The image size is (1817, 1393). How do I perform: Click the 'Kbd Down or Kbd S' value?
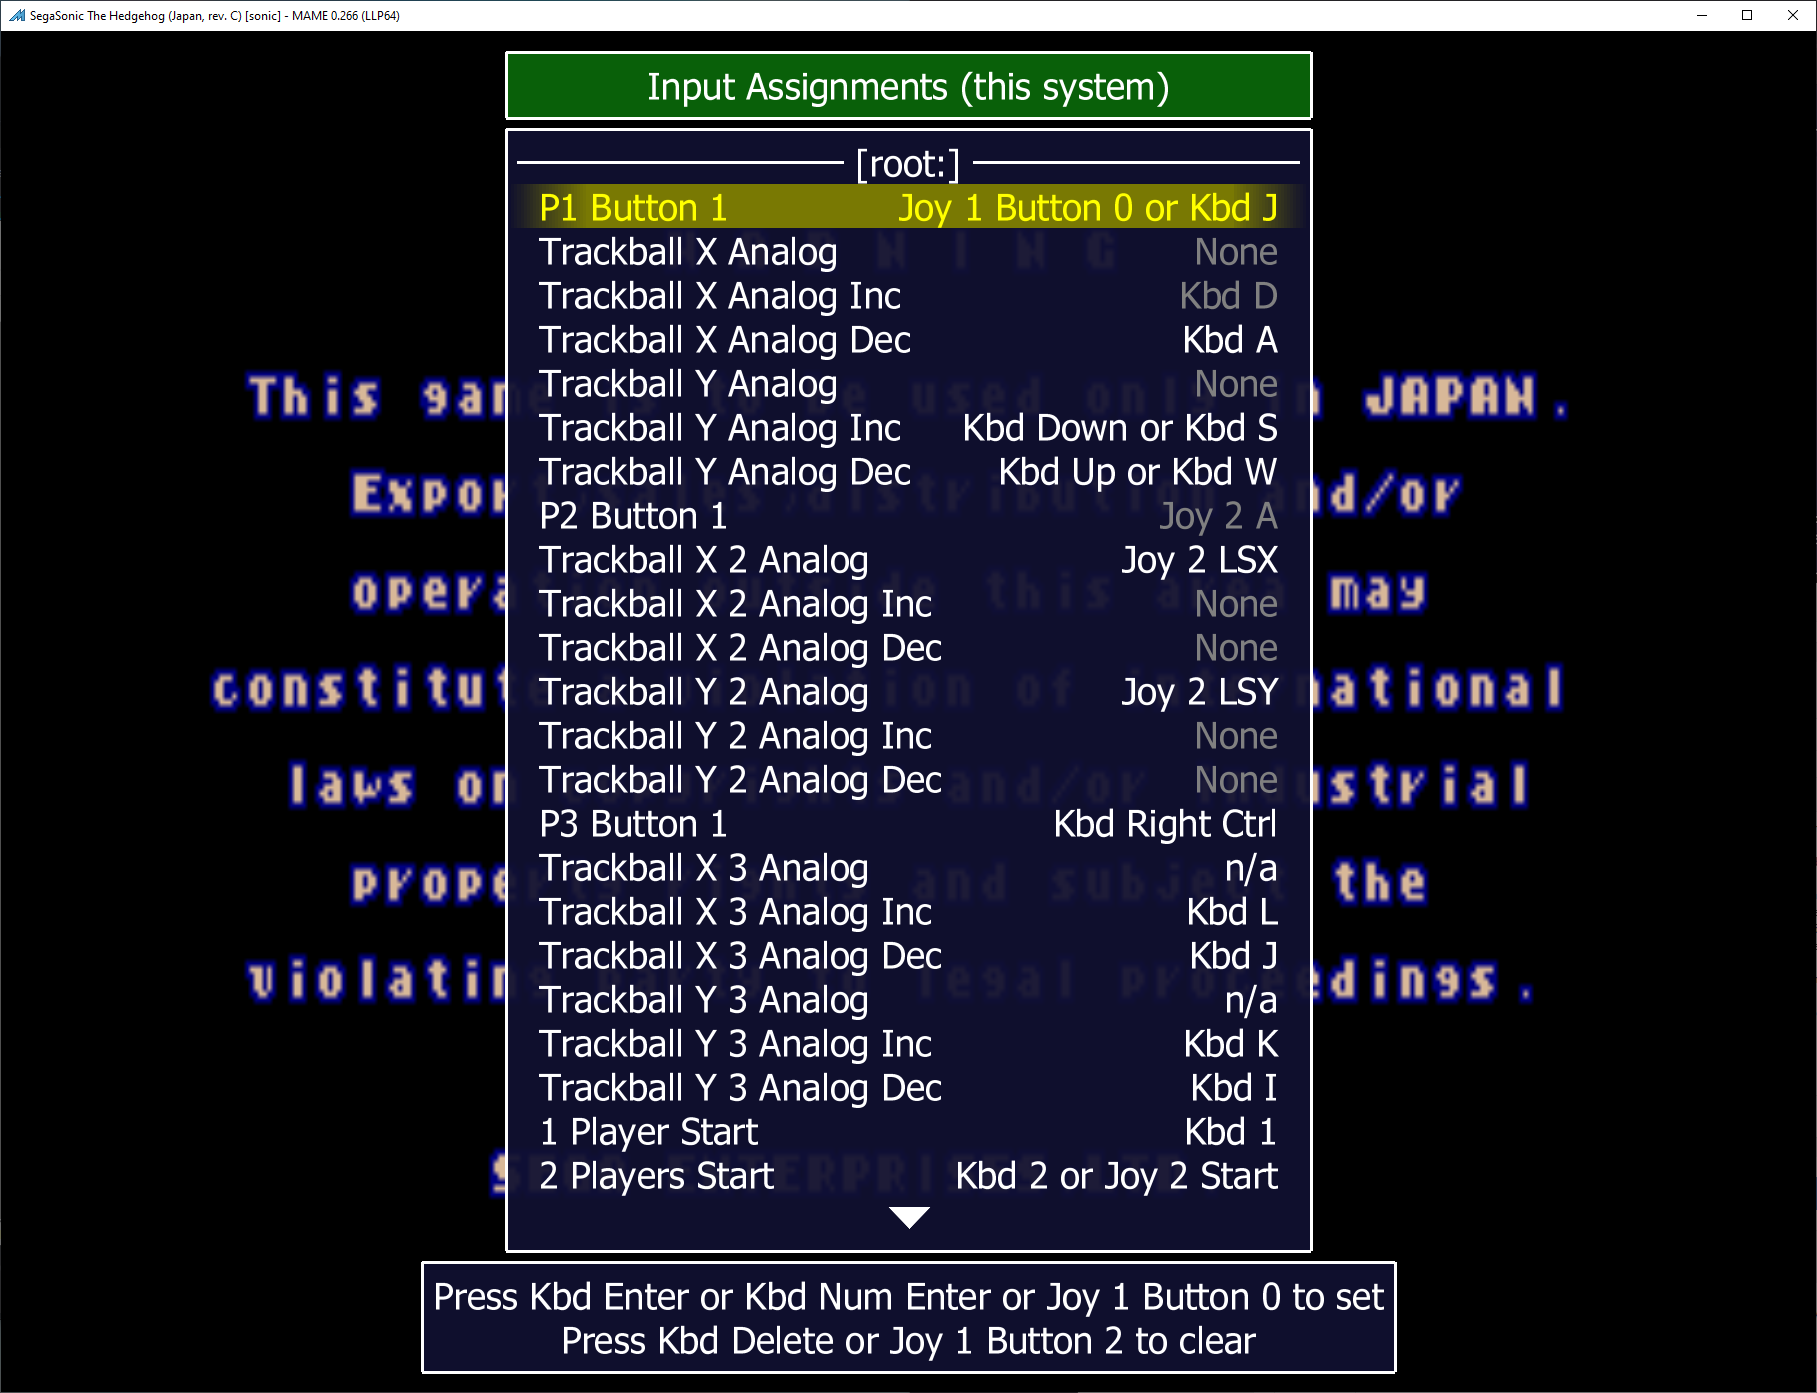coord(1120,427)
